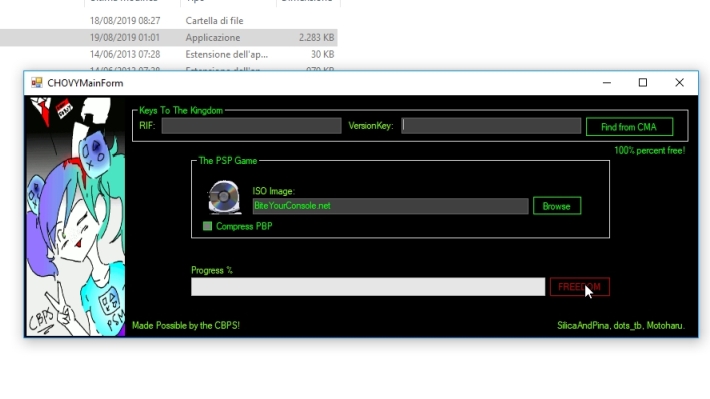Minimize the CHOVYMainForm window
This screenshot has width=710, height=399.
(607, 83)
